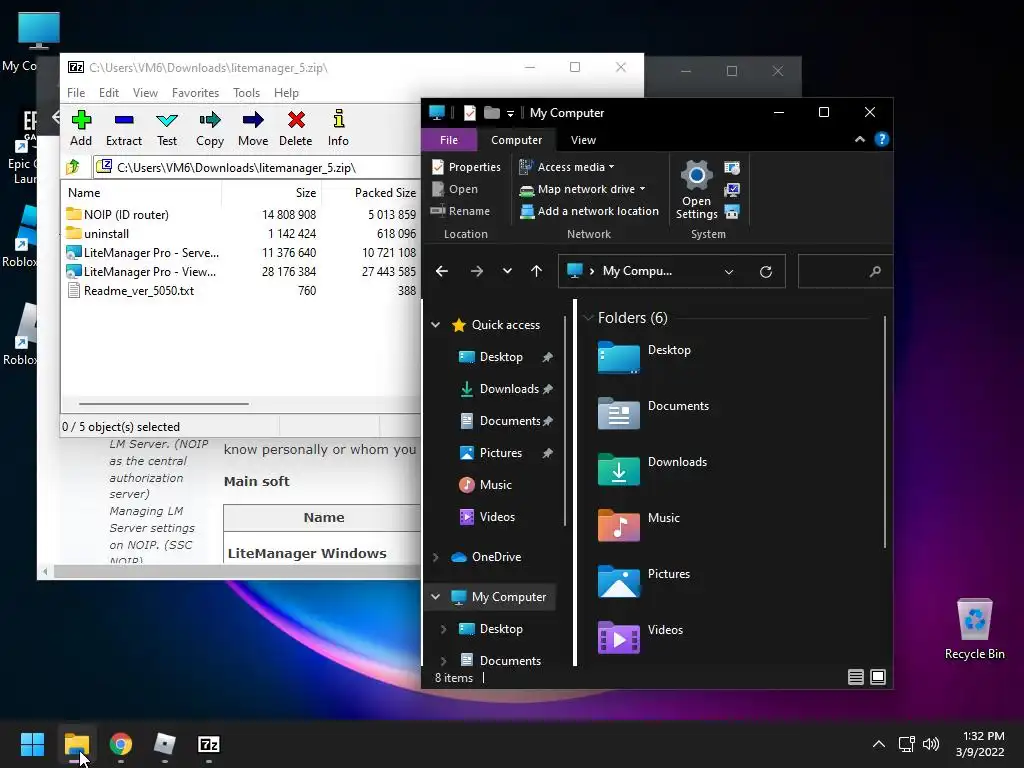Open the Info tool in 7-Zip
1024x768 pixels.
coord(338,129)
